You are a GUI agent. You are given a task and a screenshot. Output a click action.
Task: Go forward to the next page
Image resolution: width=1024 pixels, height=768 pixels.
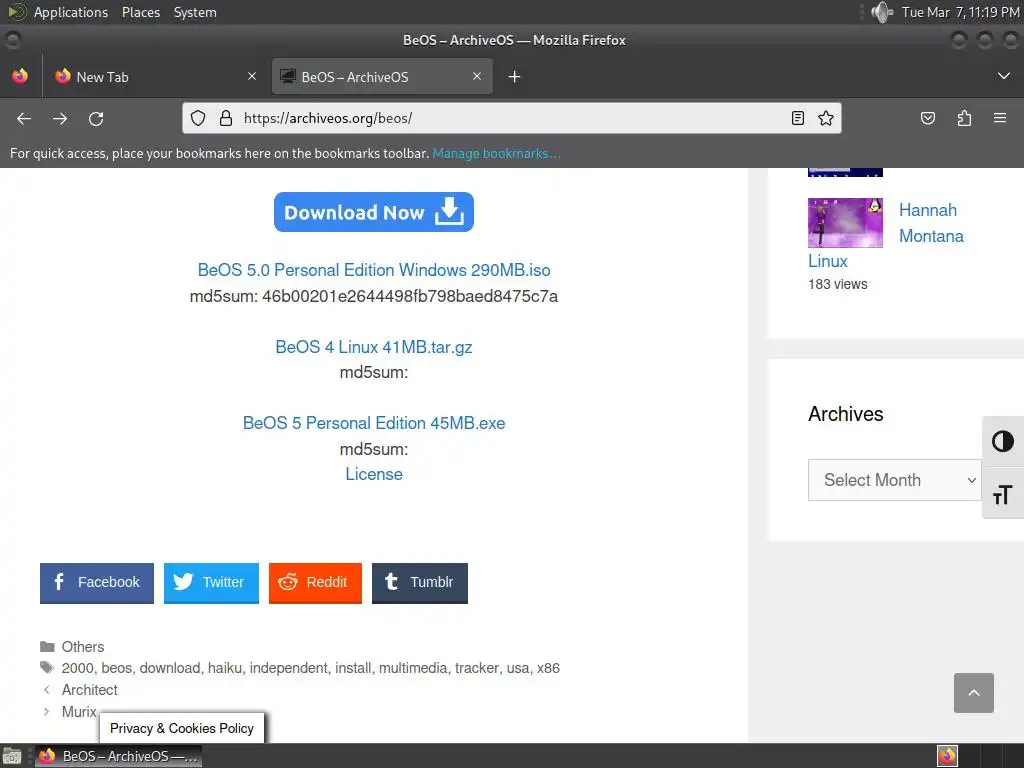(60, 118)
